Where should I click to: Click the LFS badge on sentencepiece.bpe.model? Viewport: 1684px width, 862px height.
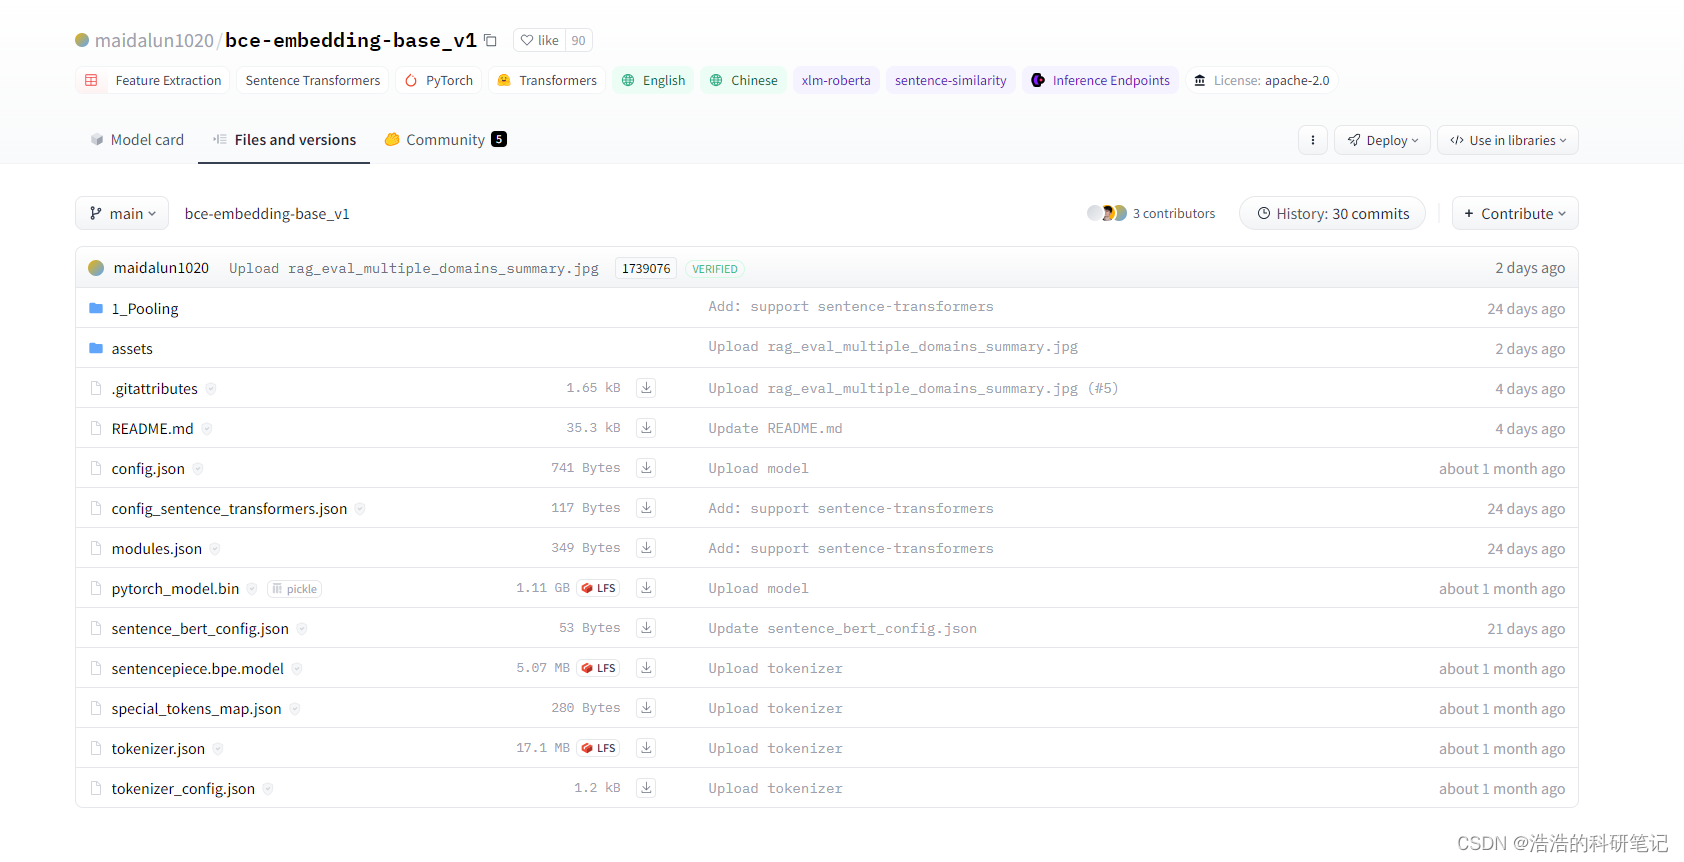point(598,668)
